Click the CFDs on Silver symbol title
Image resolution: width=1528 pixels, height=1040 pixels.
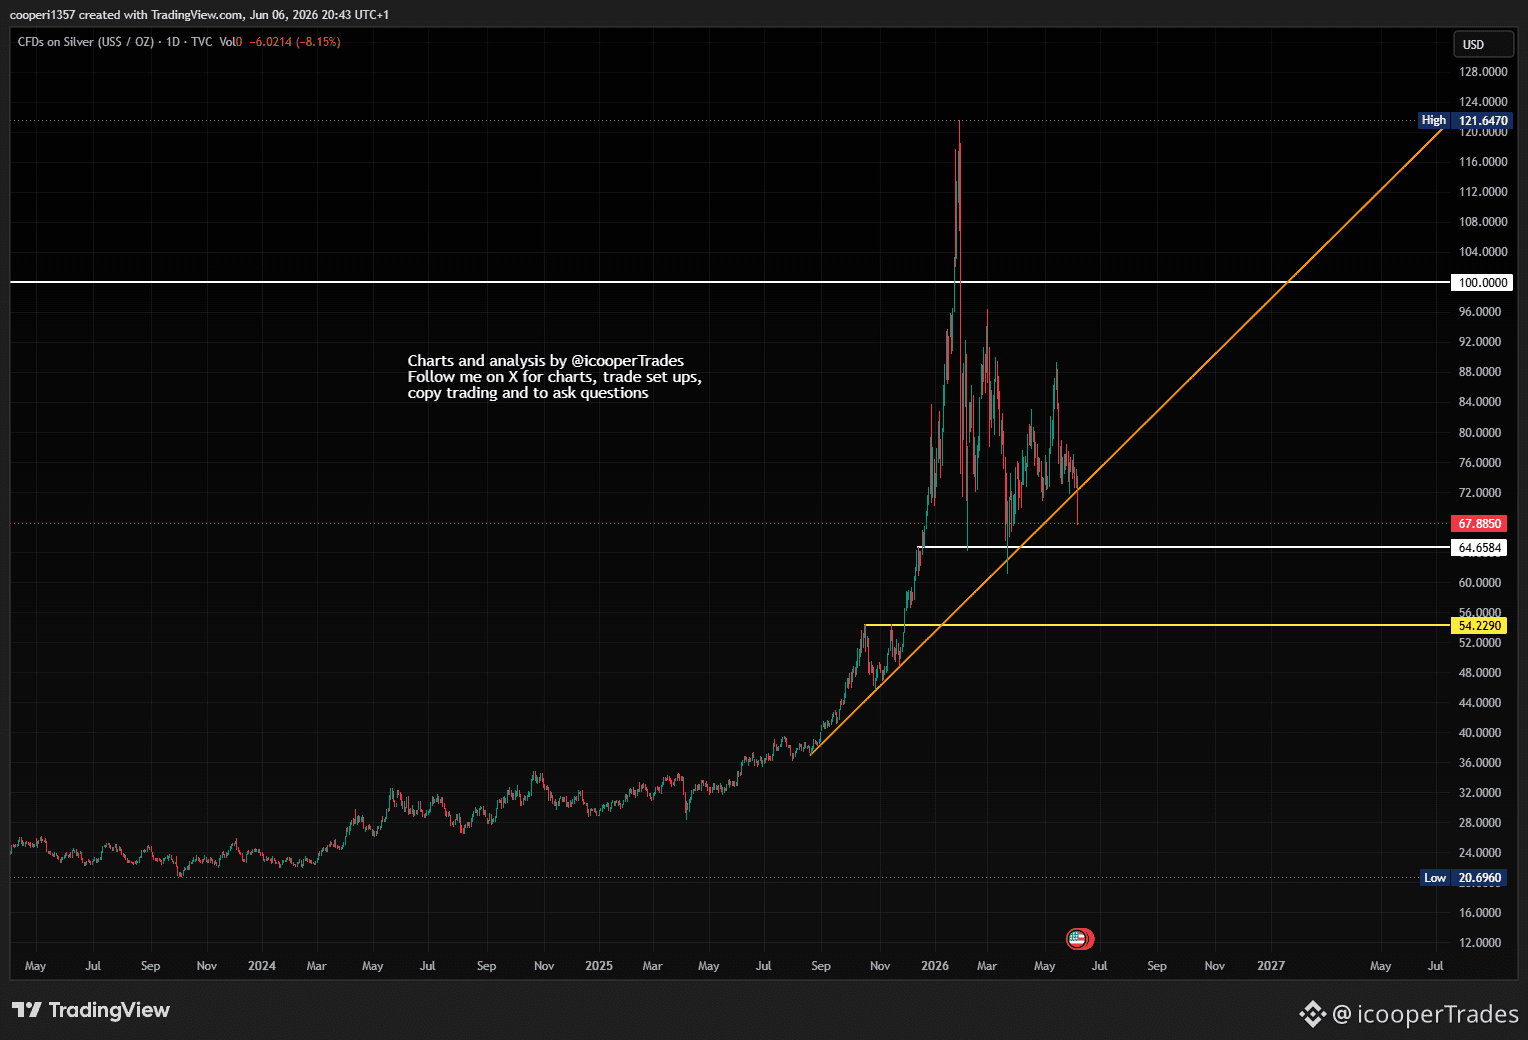tap(86, 42)
